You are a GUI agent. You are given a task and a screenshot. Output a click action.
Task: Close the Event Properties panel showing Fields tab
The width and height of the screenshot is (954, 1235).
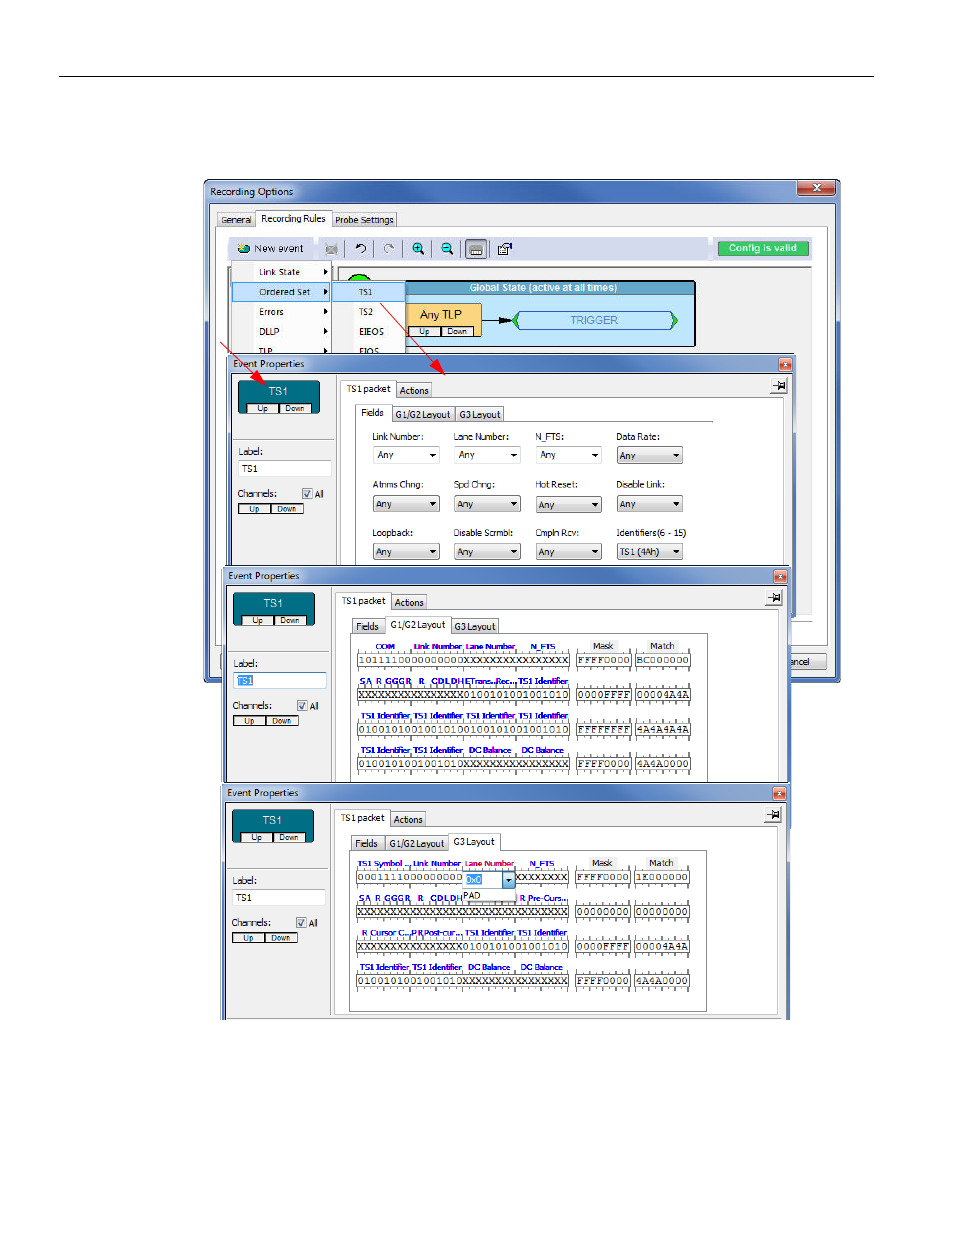click(x=785, y=365)
